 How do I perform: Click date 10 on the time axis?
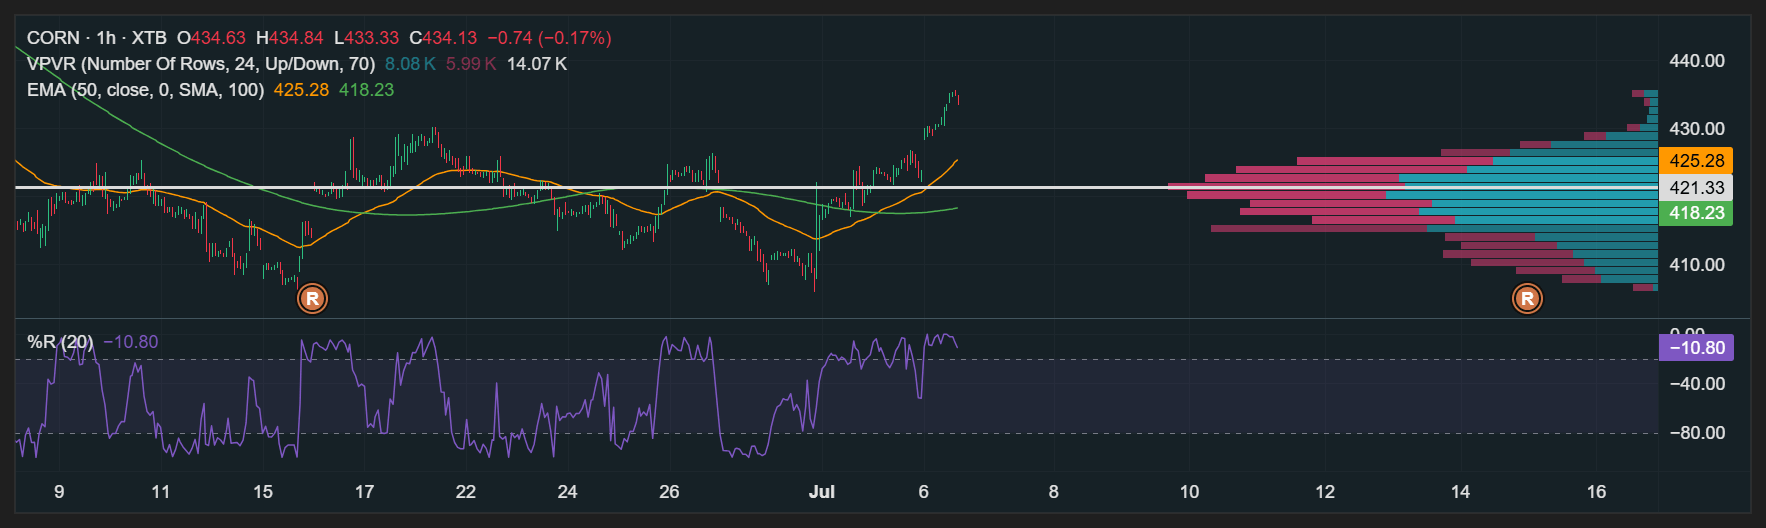pos(1189,492)
